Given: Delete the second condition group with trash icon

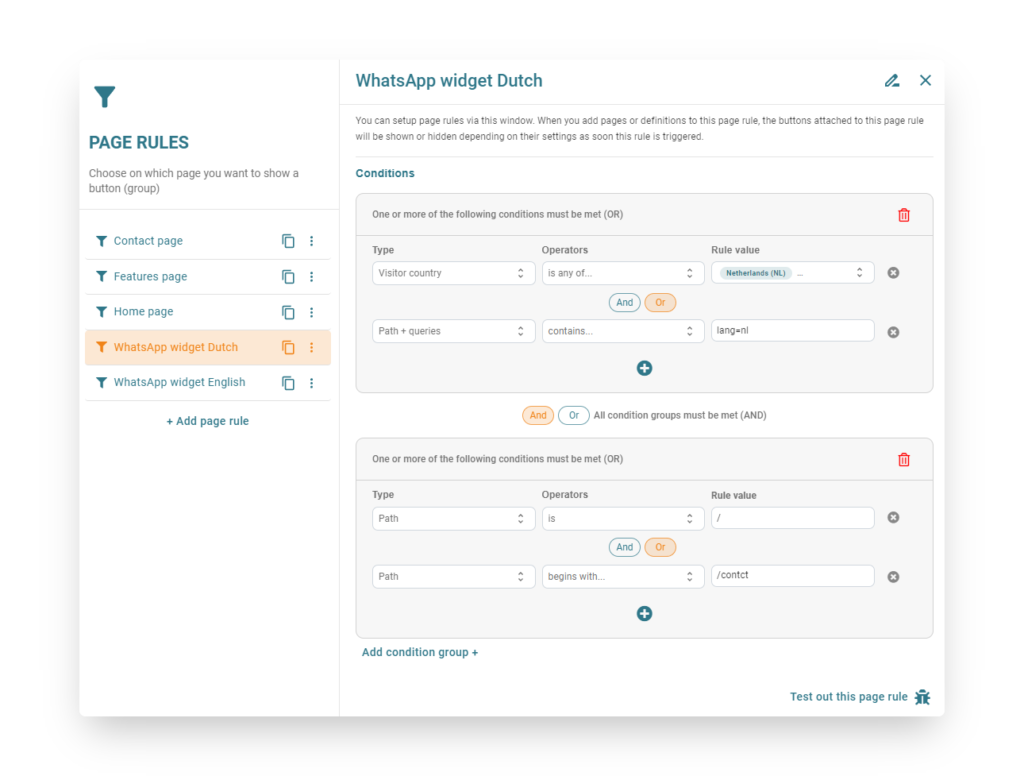Looking at the screenshot, I should coord(904,460).
